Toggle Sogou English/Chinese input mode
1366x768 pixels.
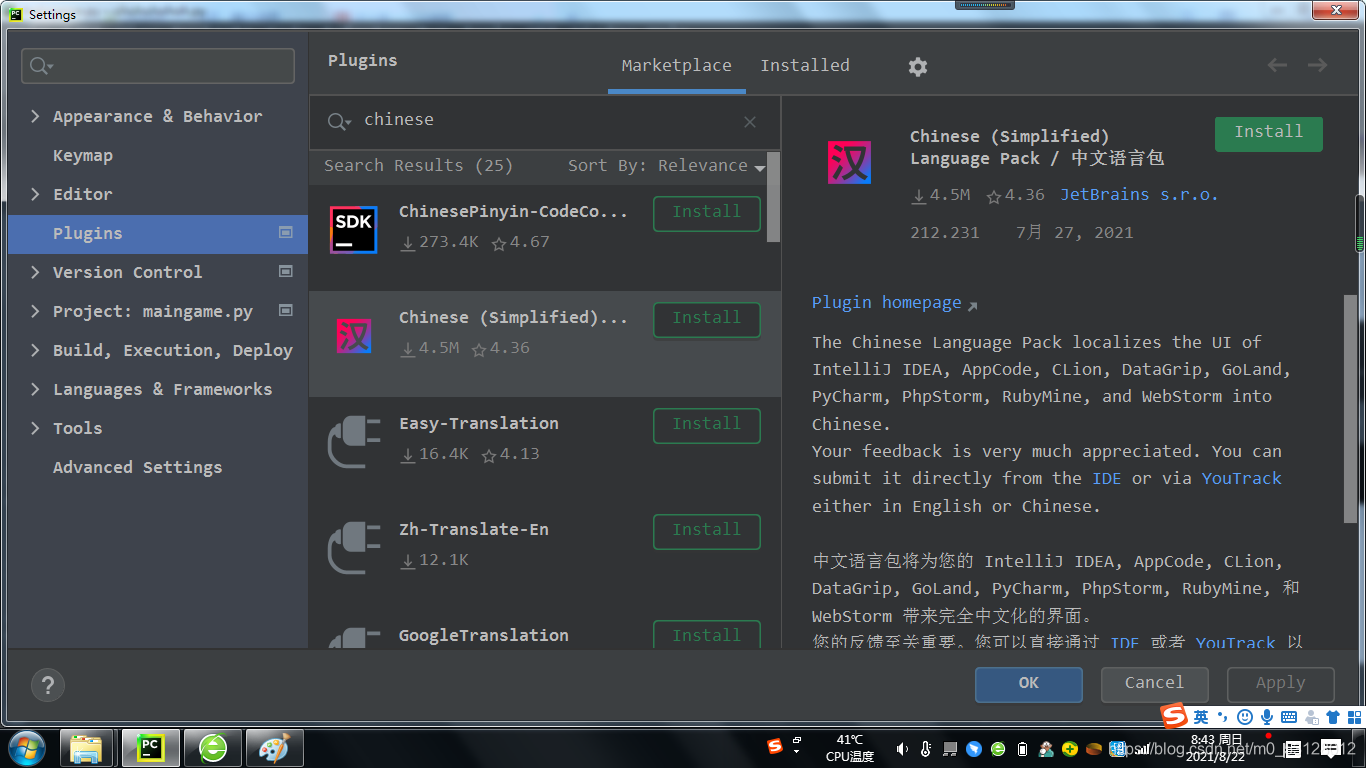(x=1201, y=717)
